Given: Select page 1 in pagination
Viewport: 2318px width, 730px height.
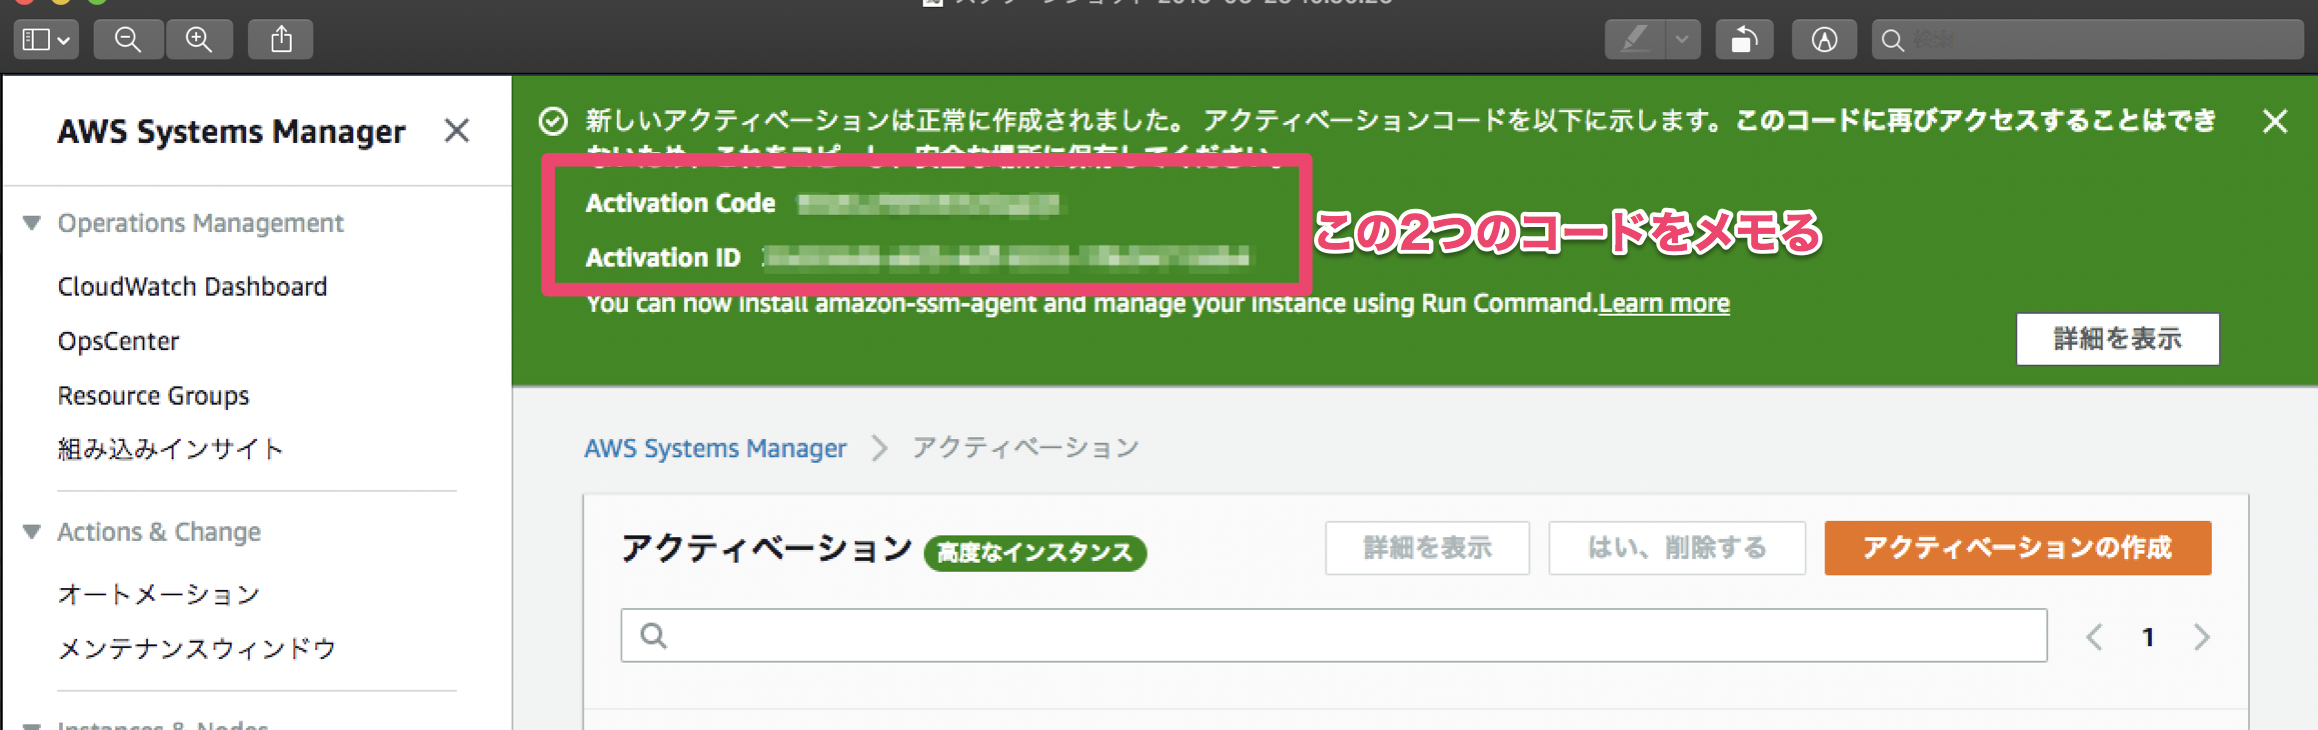Looking at the screenshot, I should coord(2148,637).
